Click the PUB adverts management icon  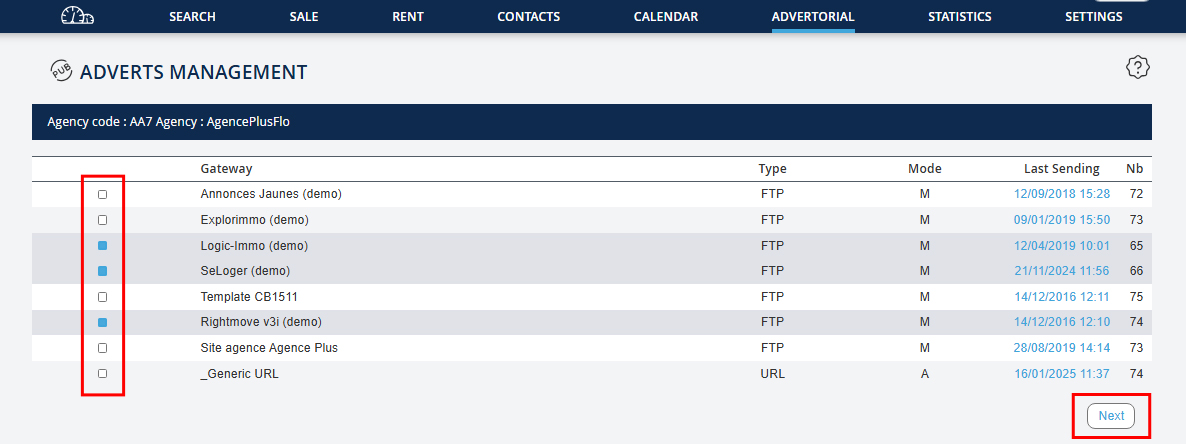click(x=61, y=71)
